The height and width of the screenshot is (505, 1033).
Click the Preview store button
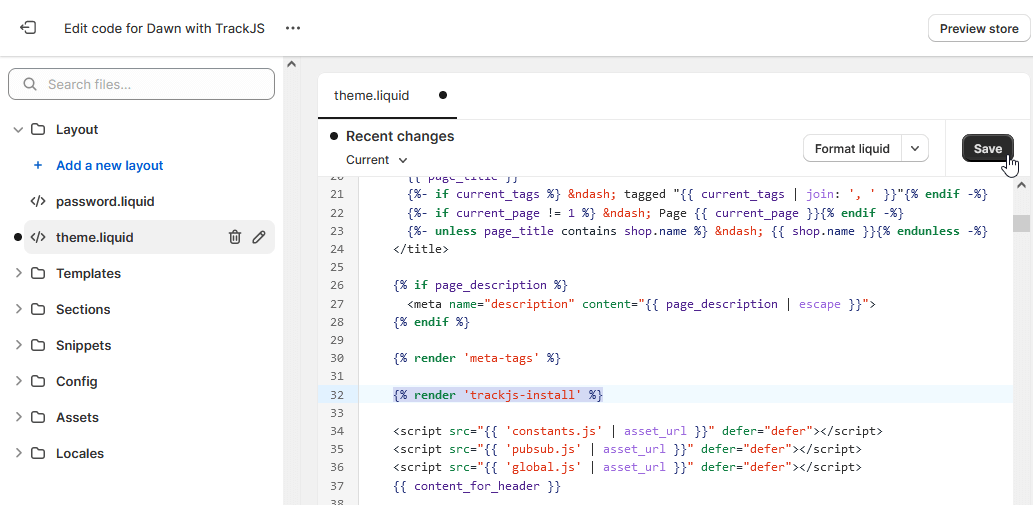[978, 28]
